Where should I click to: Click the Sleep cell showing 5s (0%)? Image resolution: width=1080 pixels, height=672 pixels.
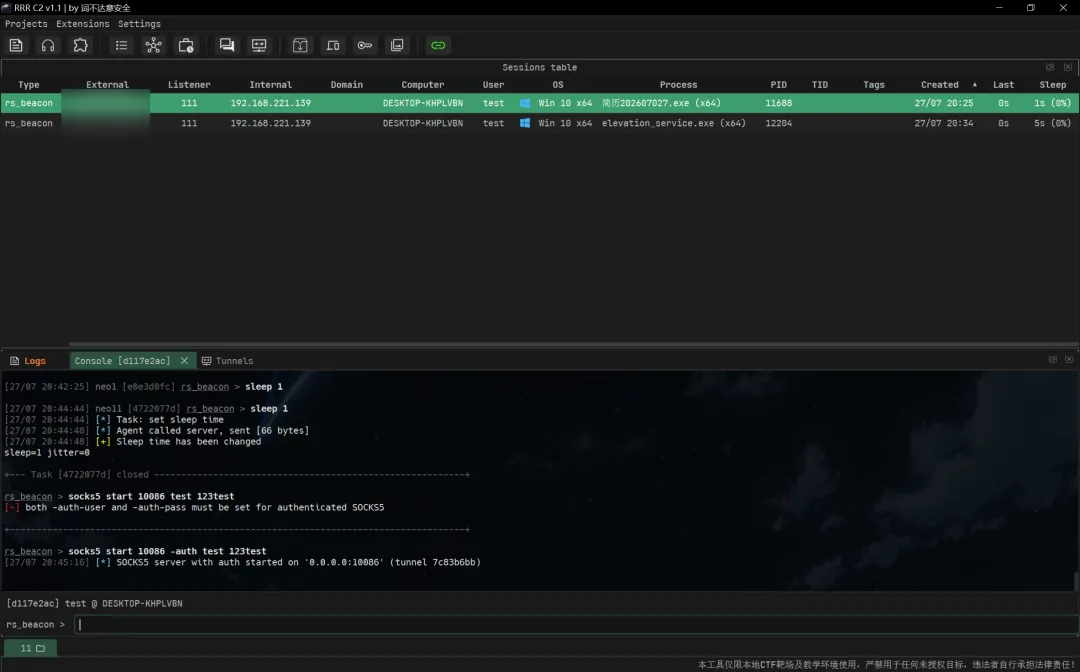coord(1052,123)
